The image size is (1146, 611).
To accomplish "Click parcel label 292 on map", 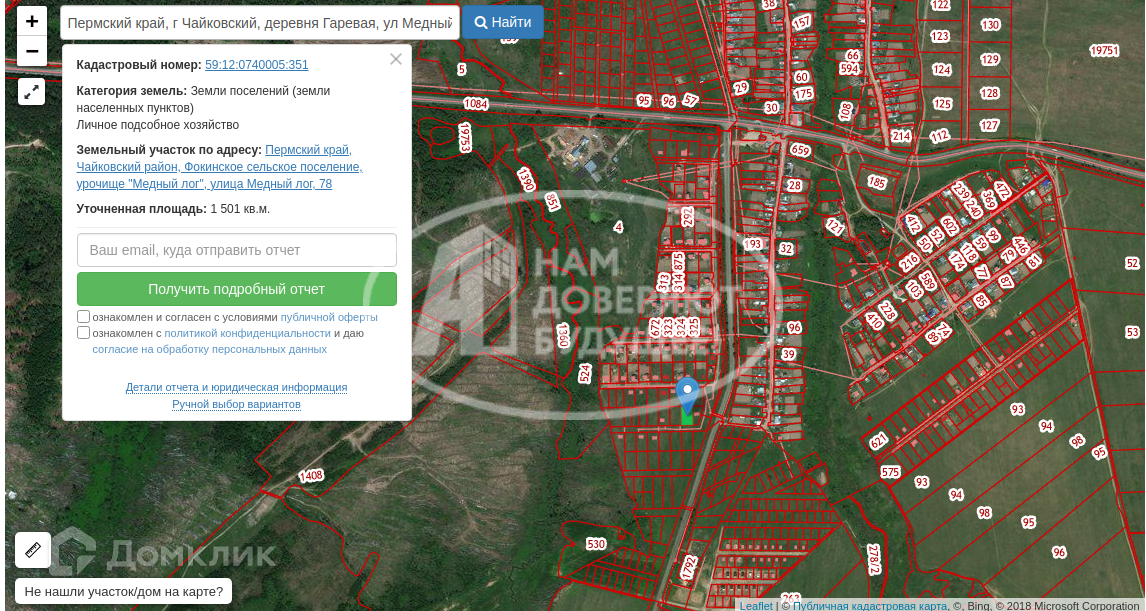I will point(687,217).
